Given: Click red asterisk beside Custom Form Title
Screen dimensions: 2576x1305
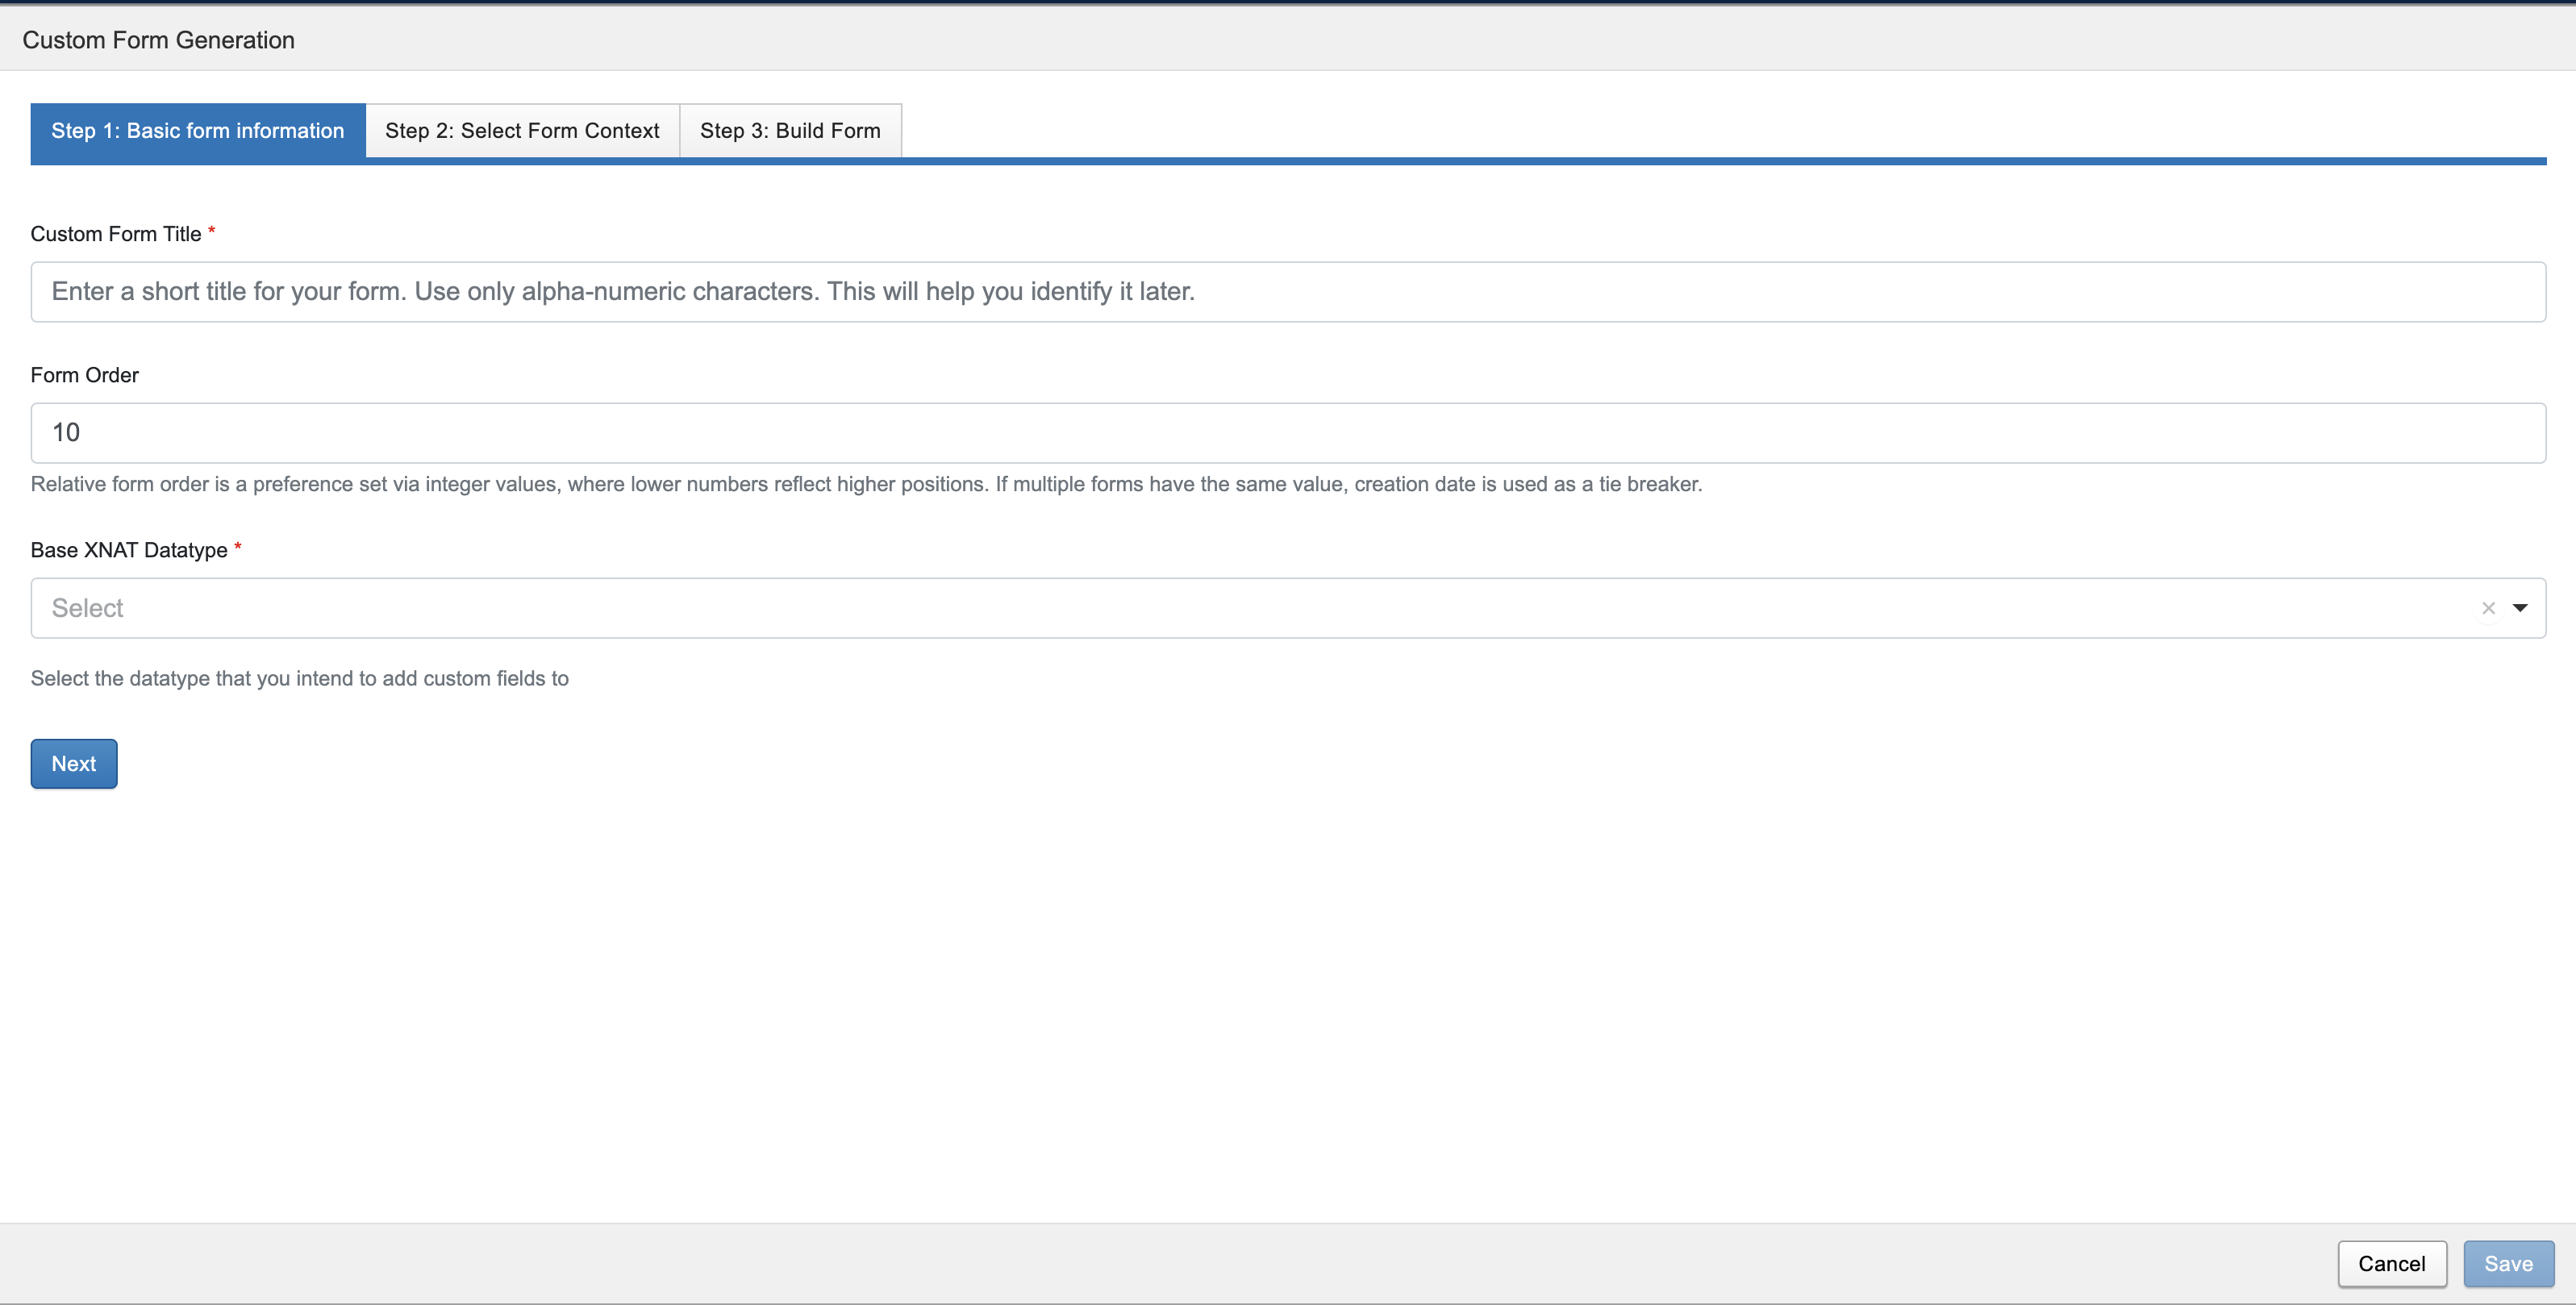Looking at the screenshot, I should coord(212,231).
